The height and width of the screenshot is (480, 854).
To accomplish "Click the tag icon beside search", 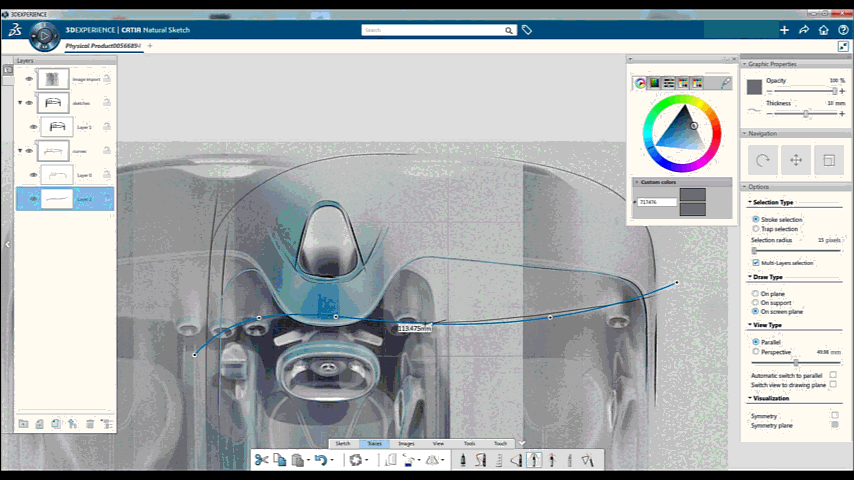I will click(527, 30).
